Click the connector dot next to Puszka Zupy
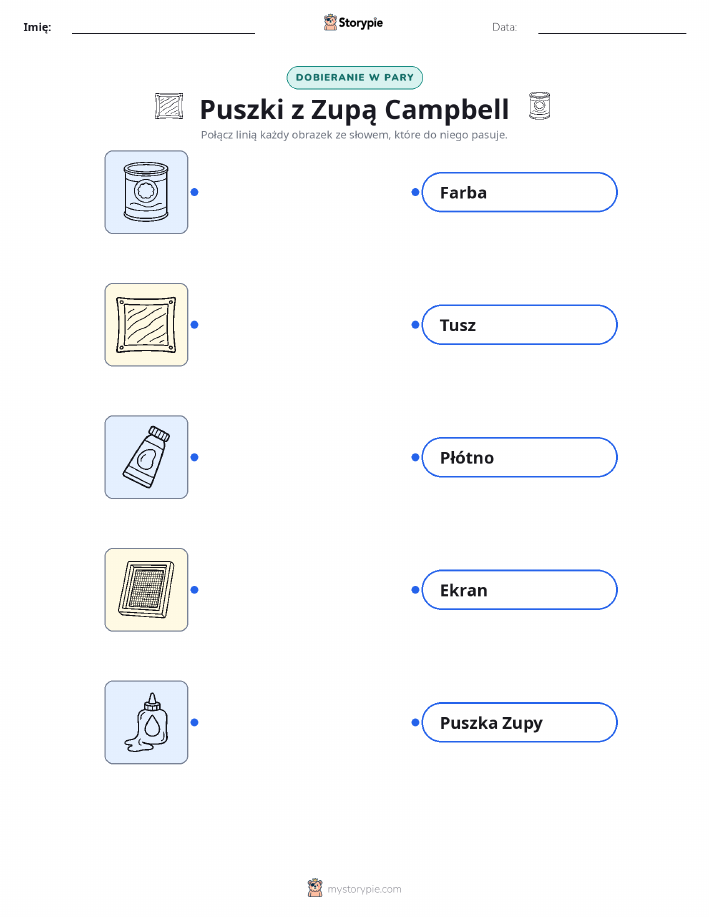709x917 pixels. click(x=415, y=722)
